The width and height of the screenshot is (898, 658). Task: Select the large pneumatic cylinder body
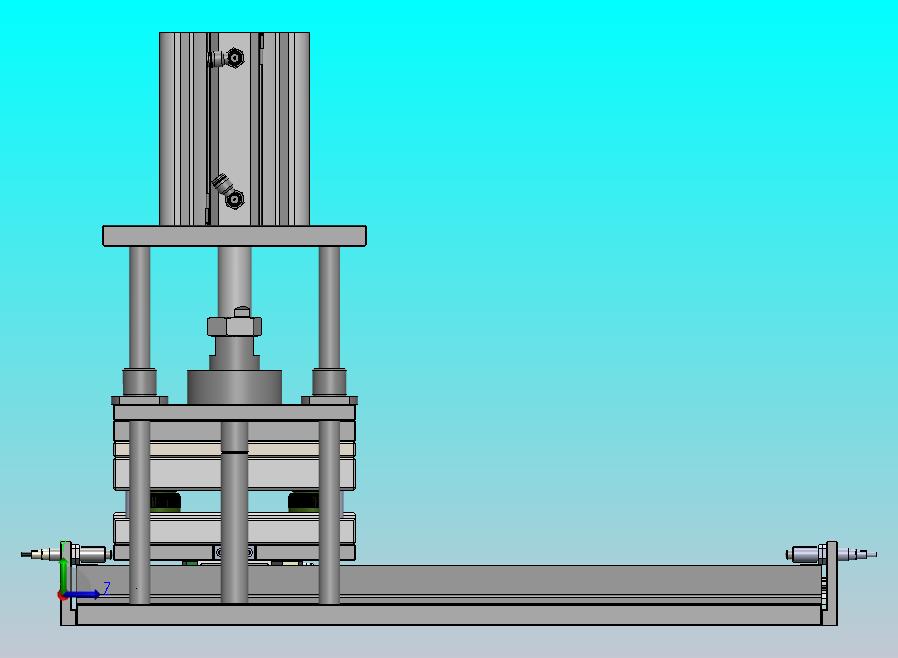pyautogui.click(x=234, y=129)
